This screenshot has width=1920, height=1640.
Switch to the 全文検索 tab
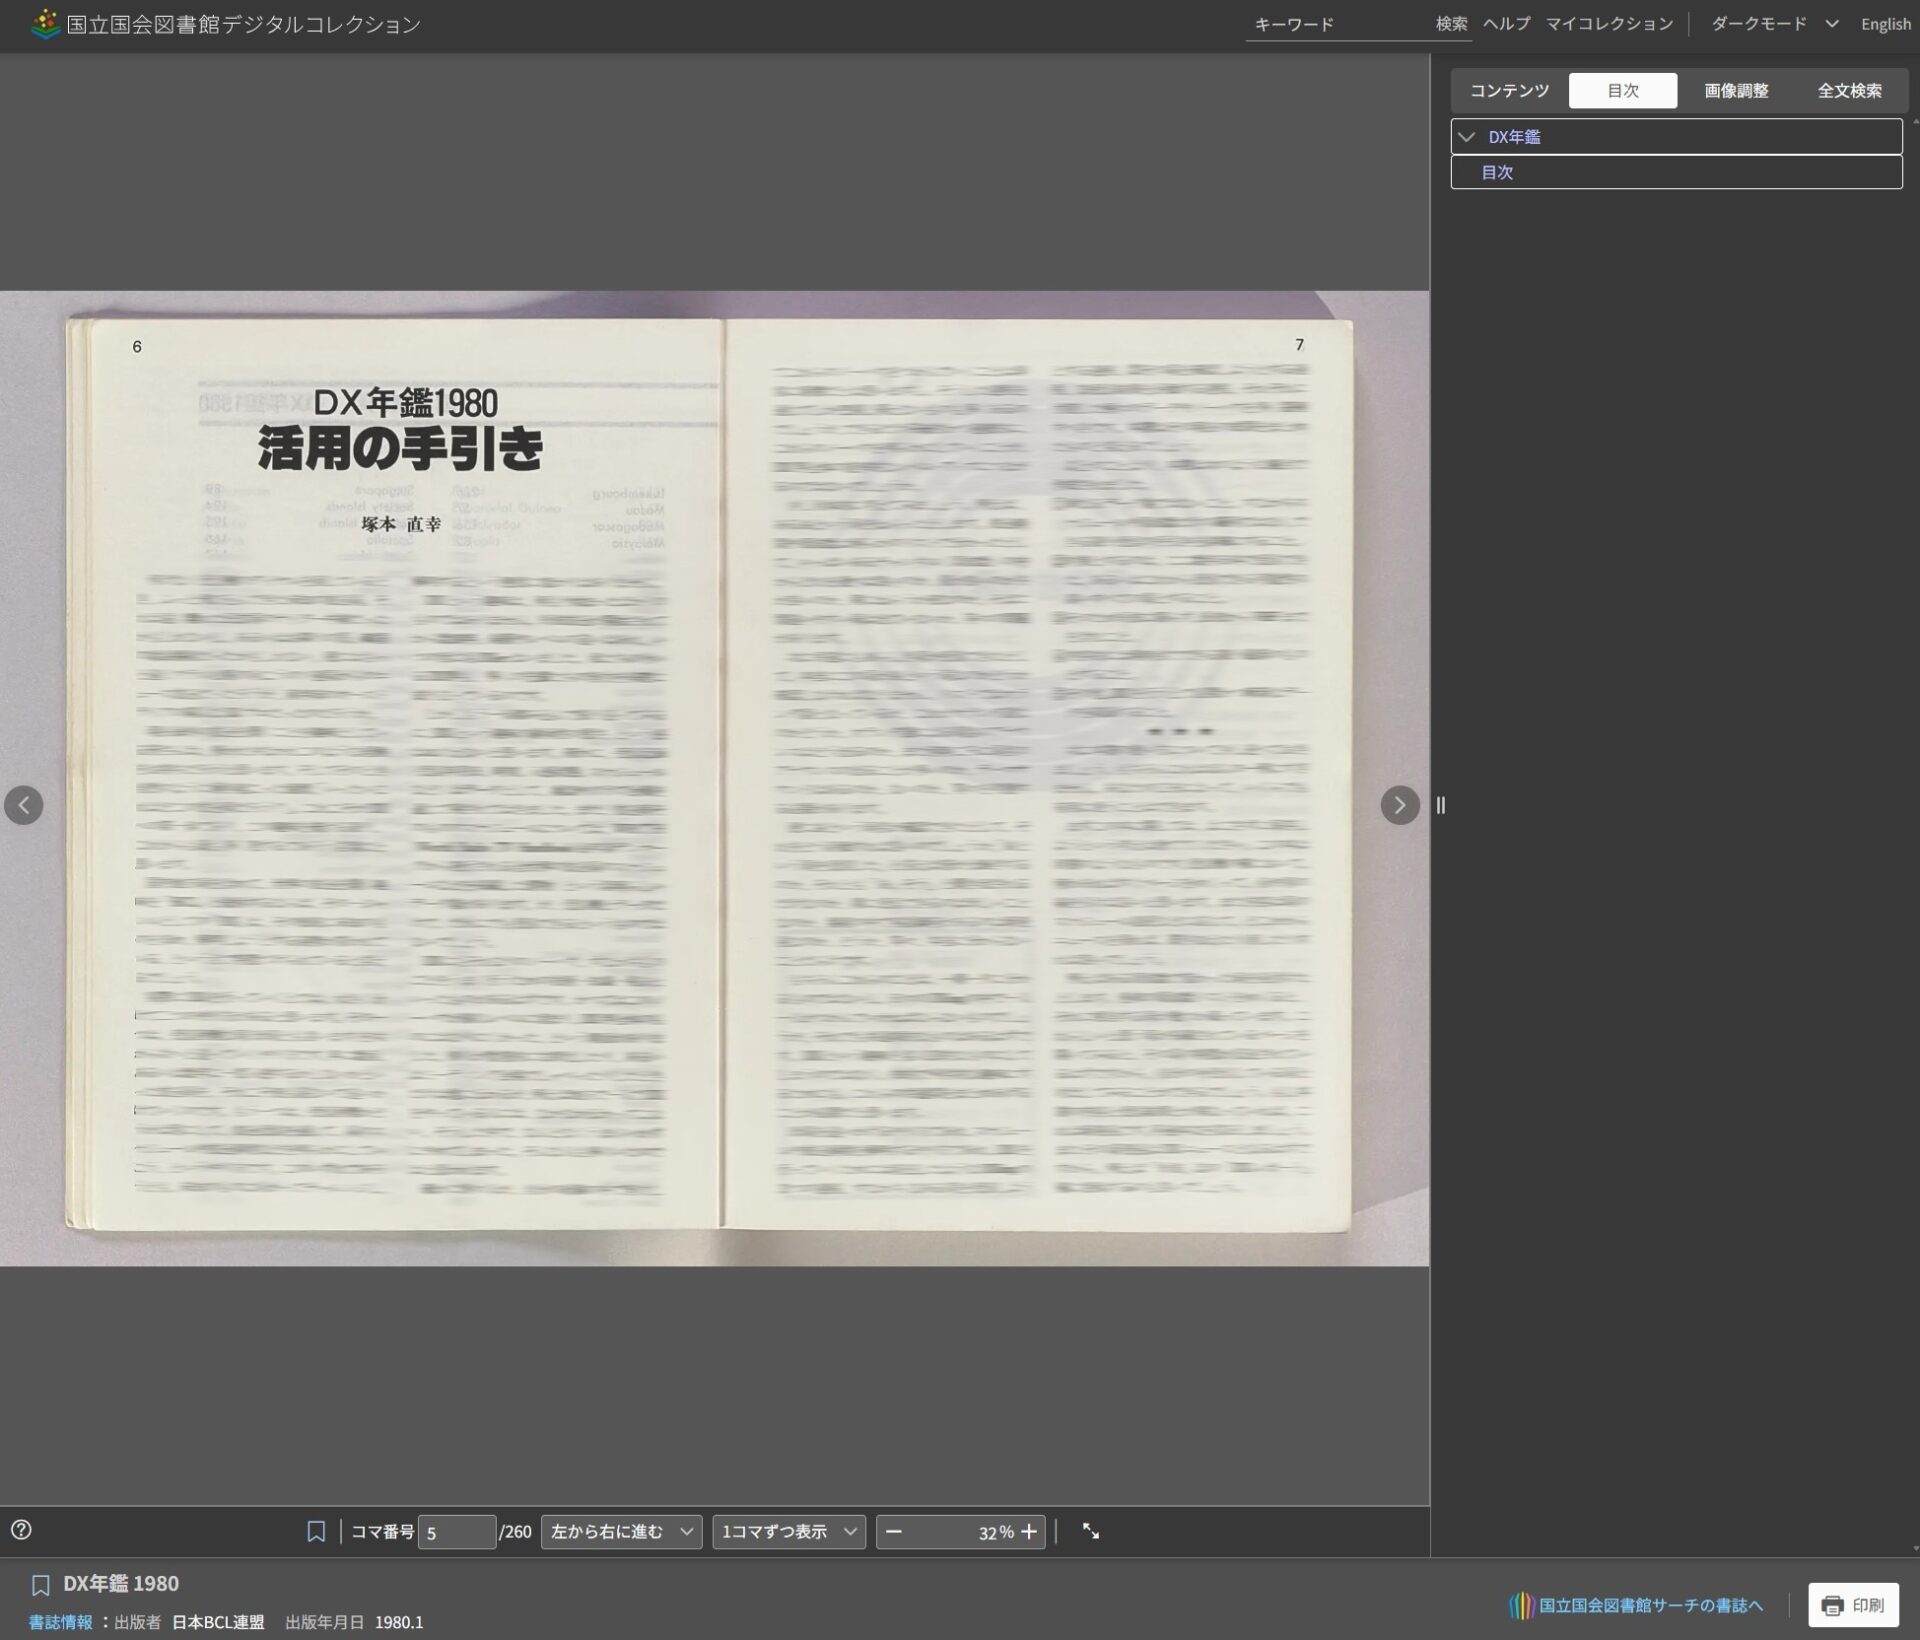click(x=1849, y=91)
